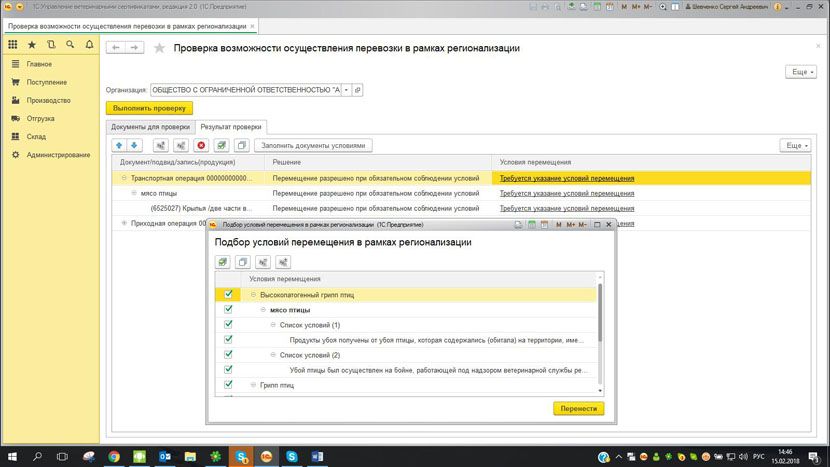Move row up with blue up arrow
Viewport: 830px width, 467px height.
(119, 145)
